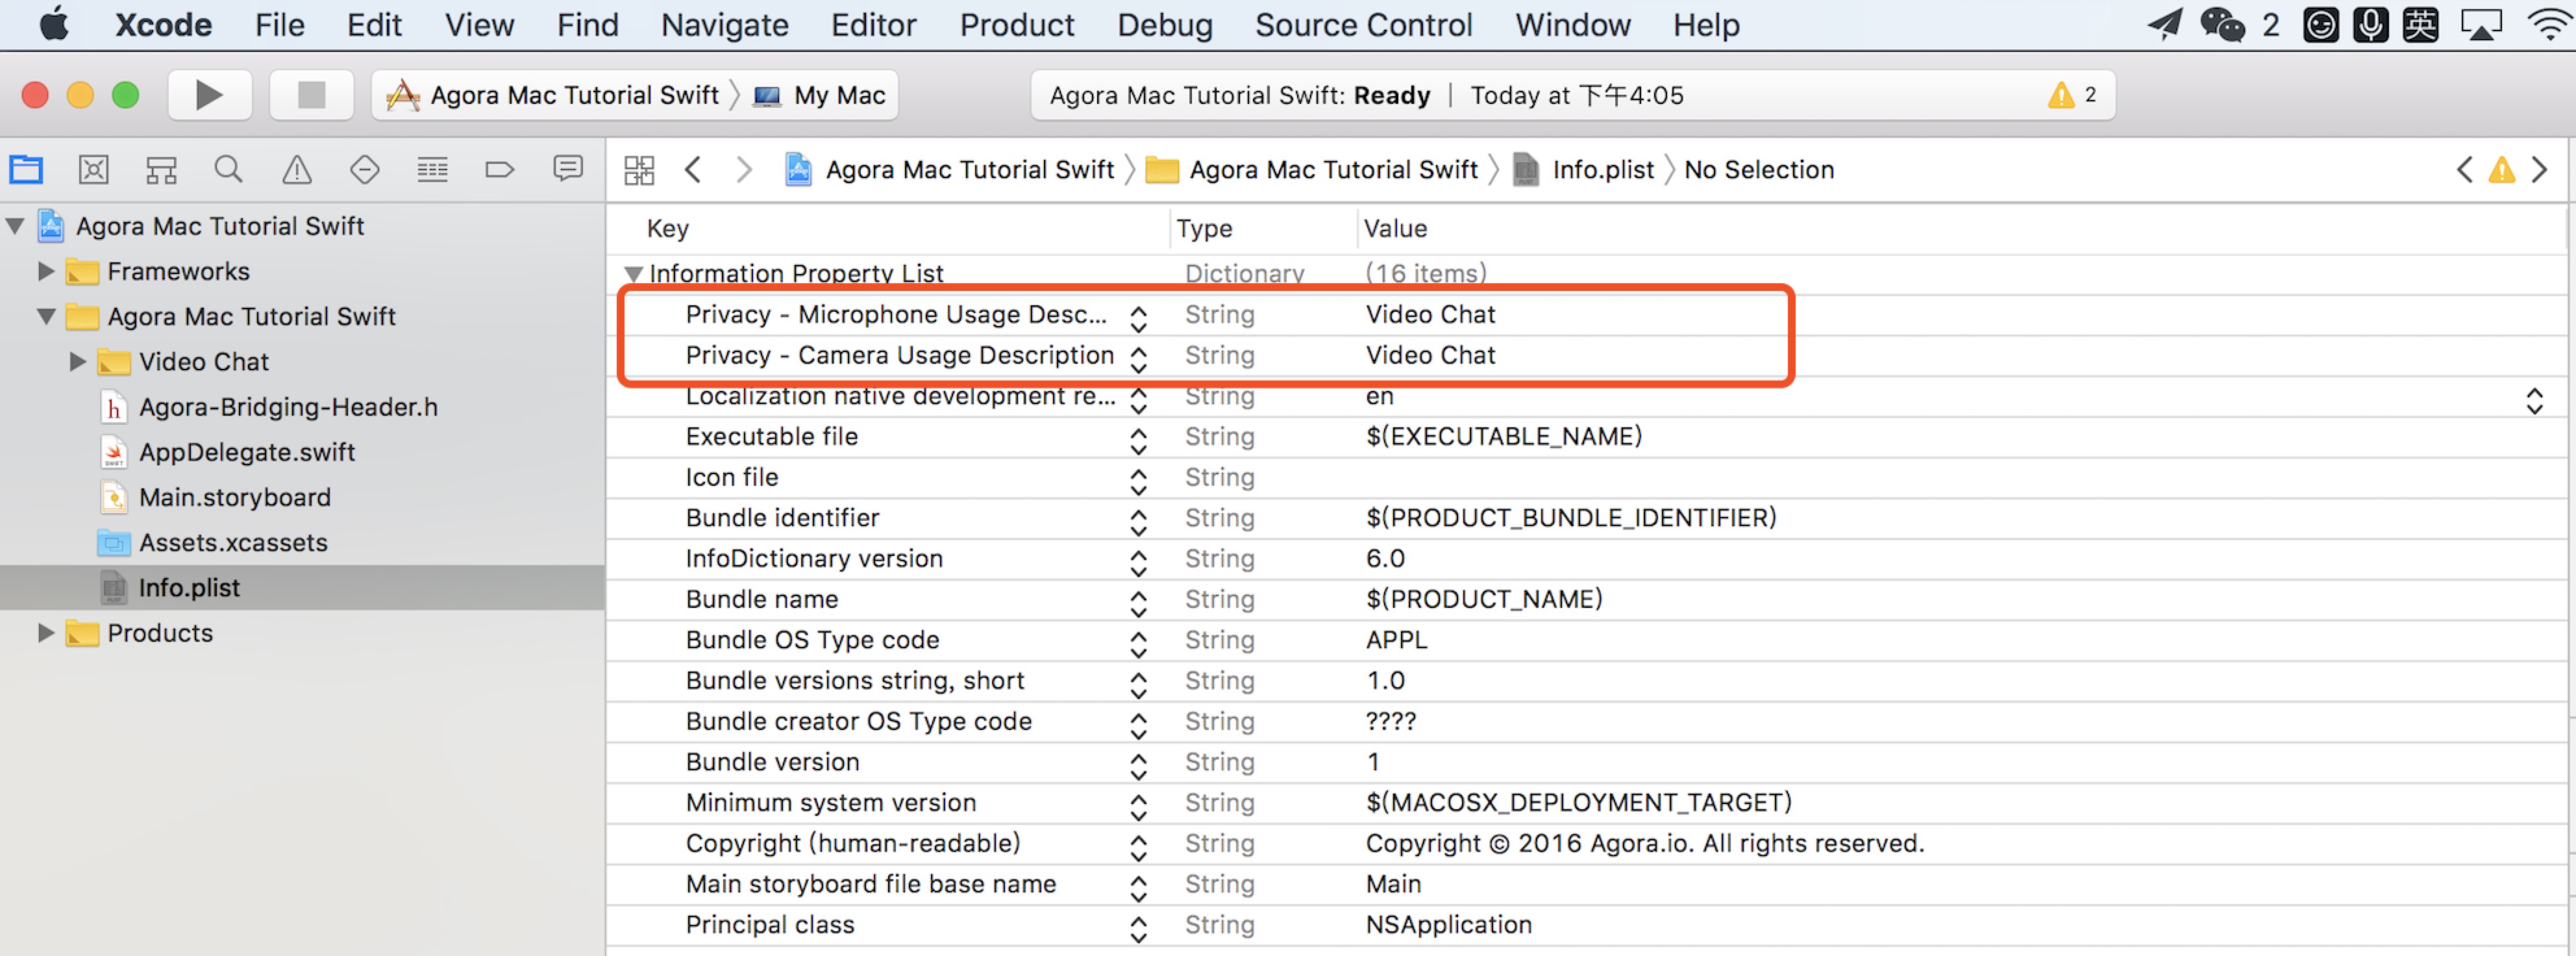The image size is (2576, 956).
Task: Open key stepper for Microphone Usage Description
Action: (x=1138, y=318)
